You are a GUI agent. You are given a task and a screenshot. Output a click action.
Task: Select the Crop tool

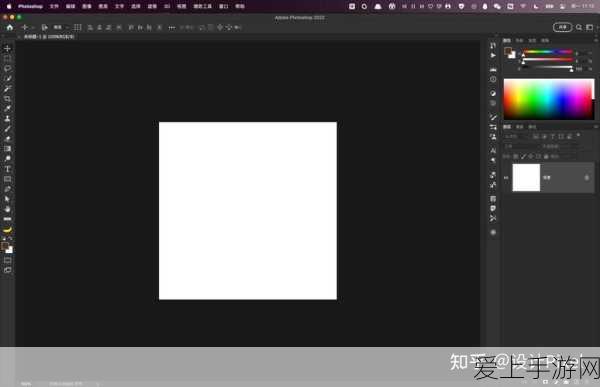click(x=7, y=98)
